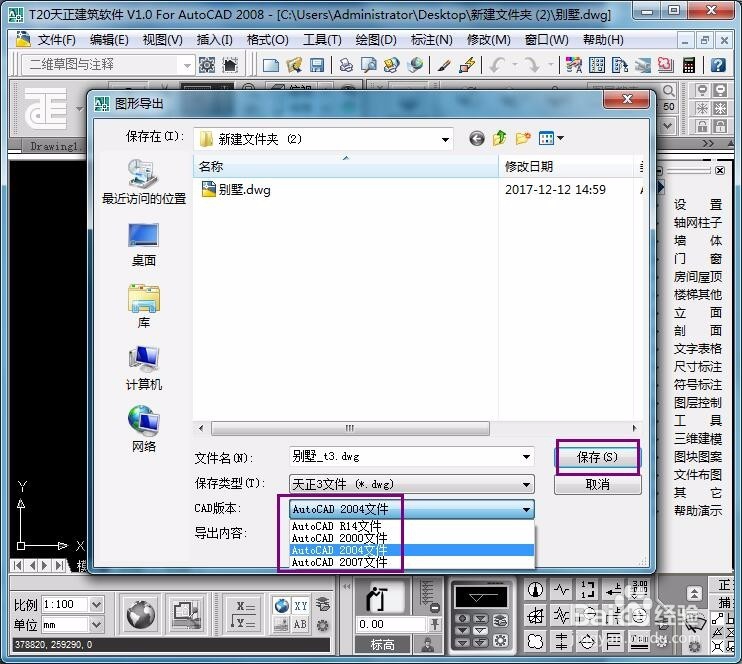Open 轴网柱子 in the Tianzheng side menu
This screenshot has width=742, height=664.
point(698,222)
